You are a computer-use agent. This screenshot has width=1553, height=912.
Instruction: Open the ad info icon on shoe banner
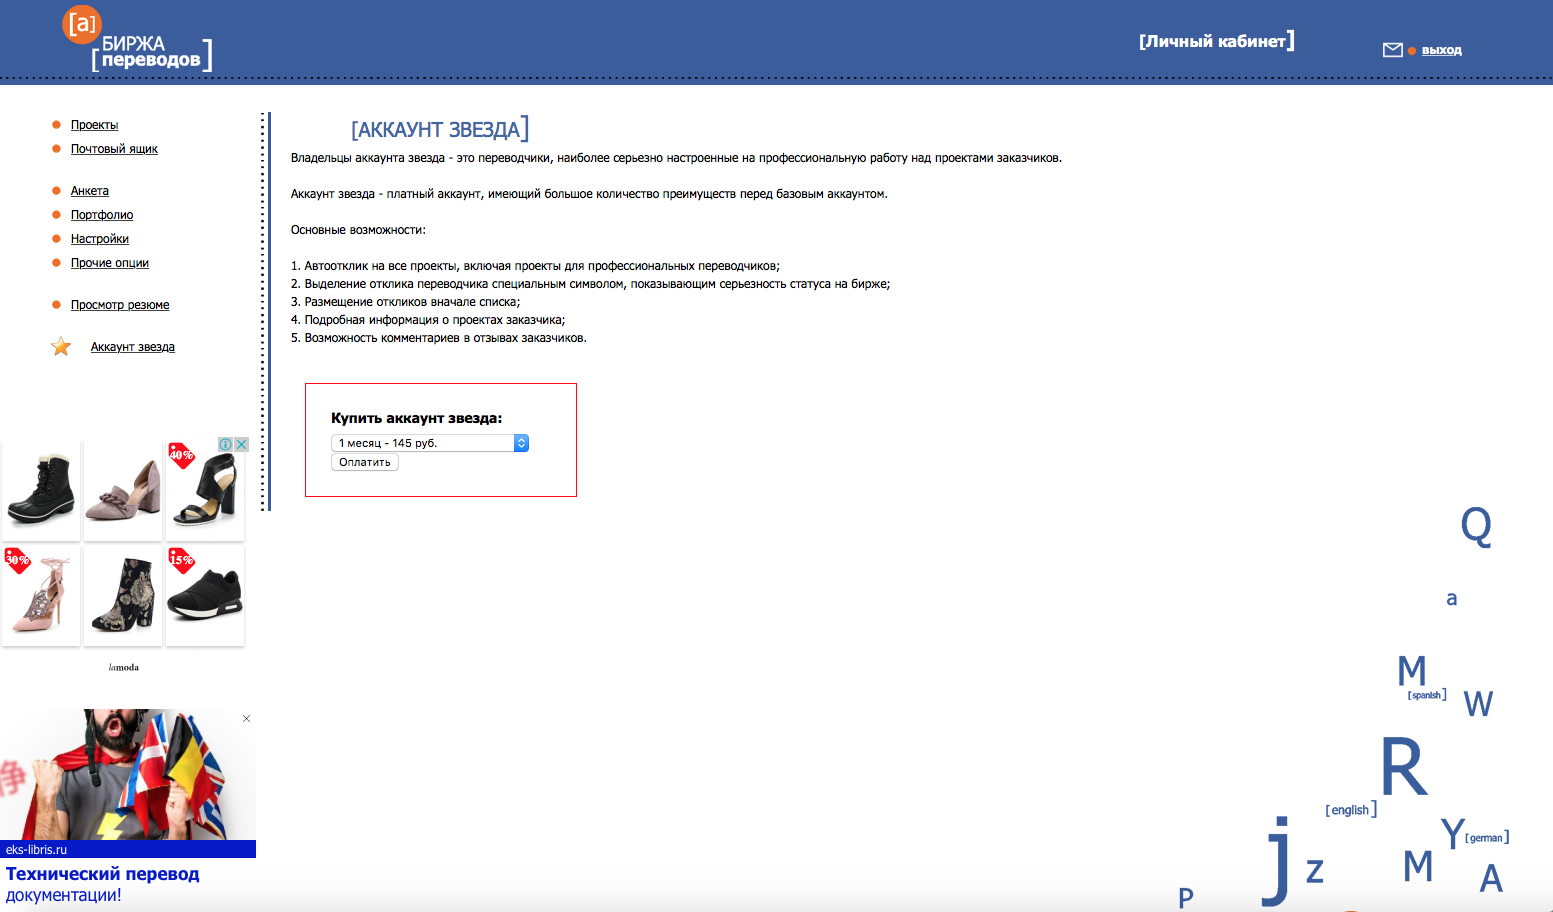[226, 444]
